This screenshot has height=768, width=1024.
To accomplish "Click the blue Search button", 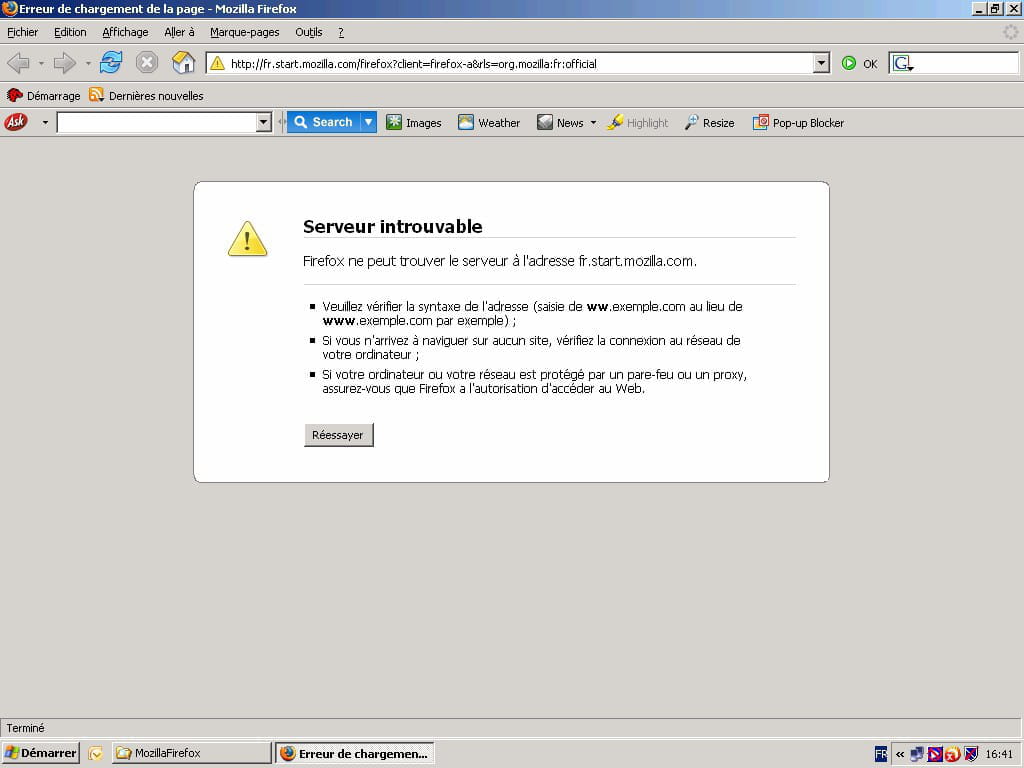I will pyautogui.click(x=324, y=122).
